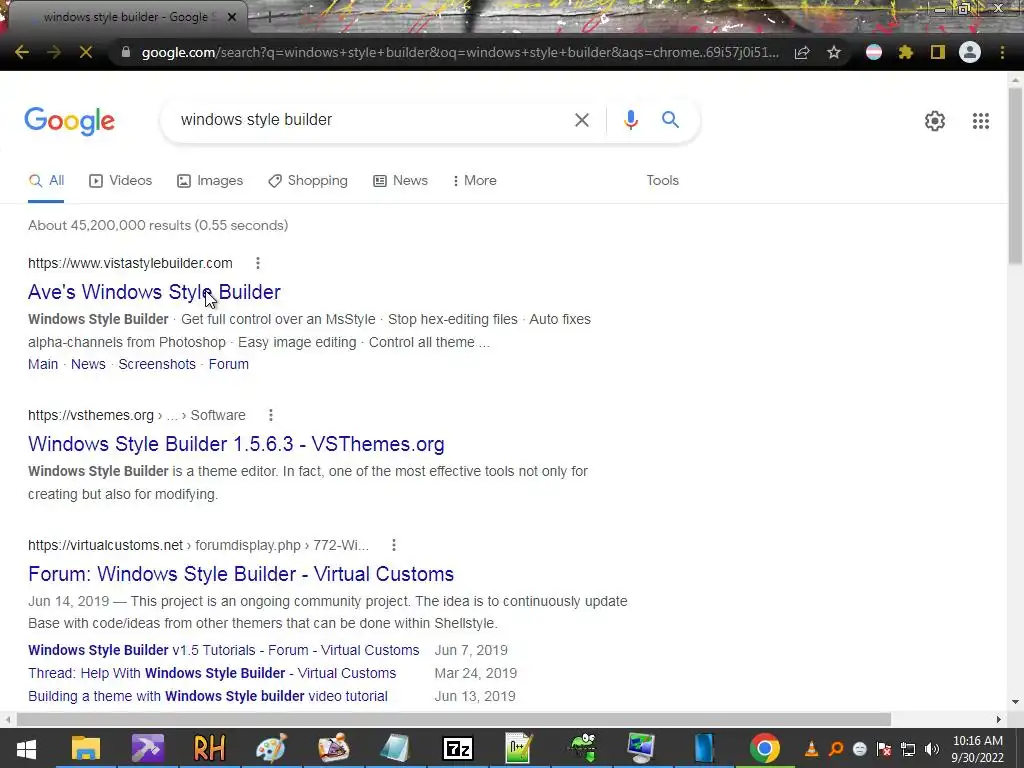Image resolution: width=1024 pixels, height=768 pixels.
Task: Open Forum: Windows Style Builder Virtual Customs
Action: click(241, 574)
